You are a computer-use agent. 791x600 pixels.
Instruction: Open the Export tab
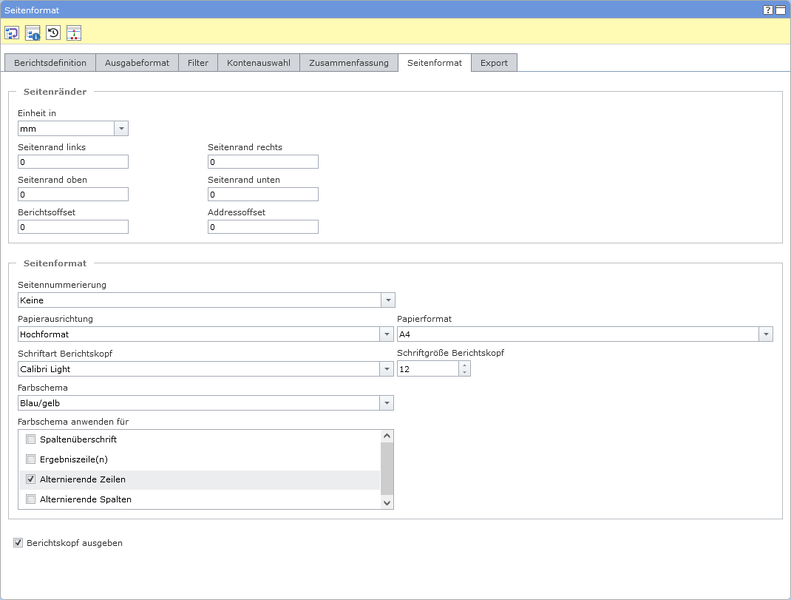[494, 63]
